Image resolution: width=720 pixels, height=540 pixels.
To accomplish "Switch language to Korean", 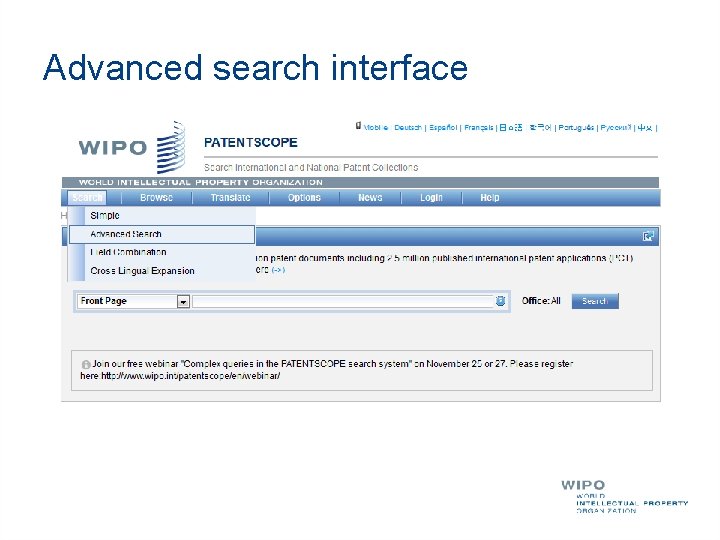I will pos(540,128).
